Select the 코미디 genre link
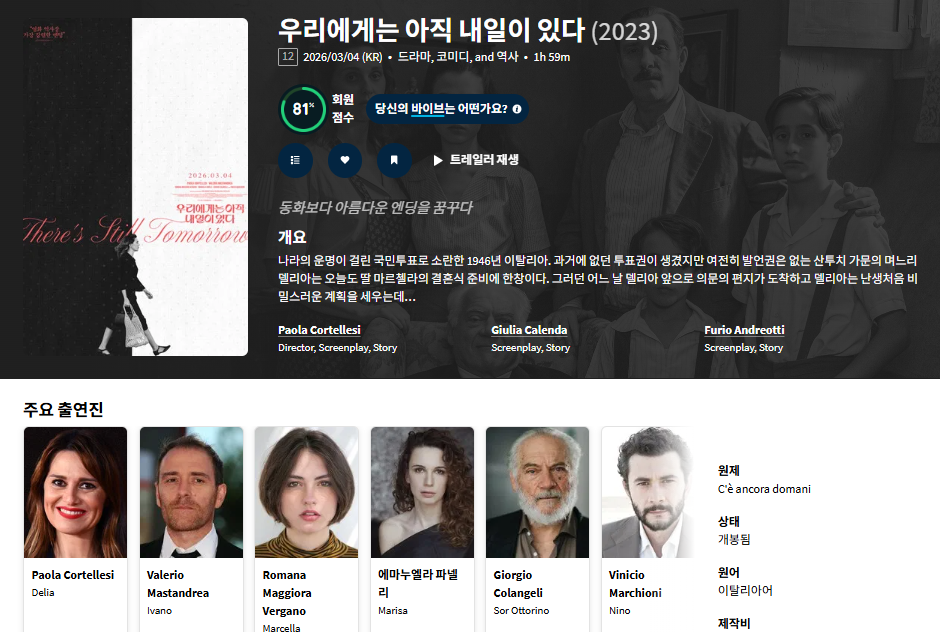 (x=453, y=57)
